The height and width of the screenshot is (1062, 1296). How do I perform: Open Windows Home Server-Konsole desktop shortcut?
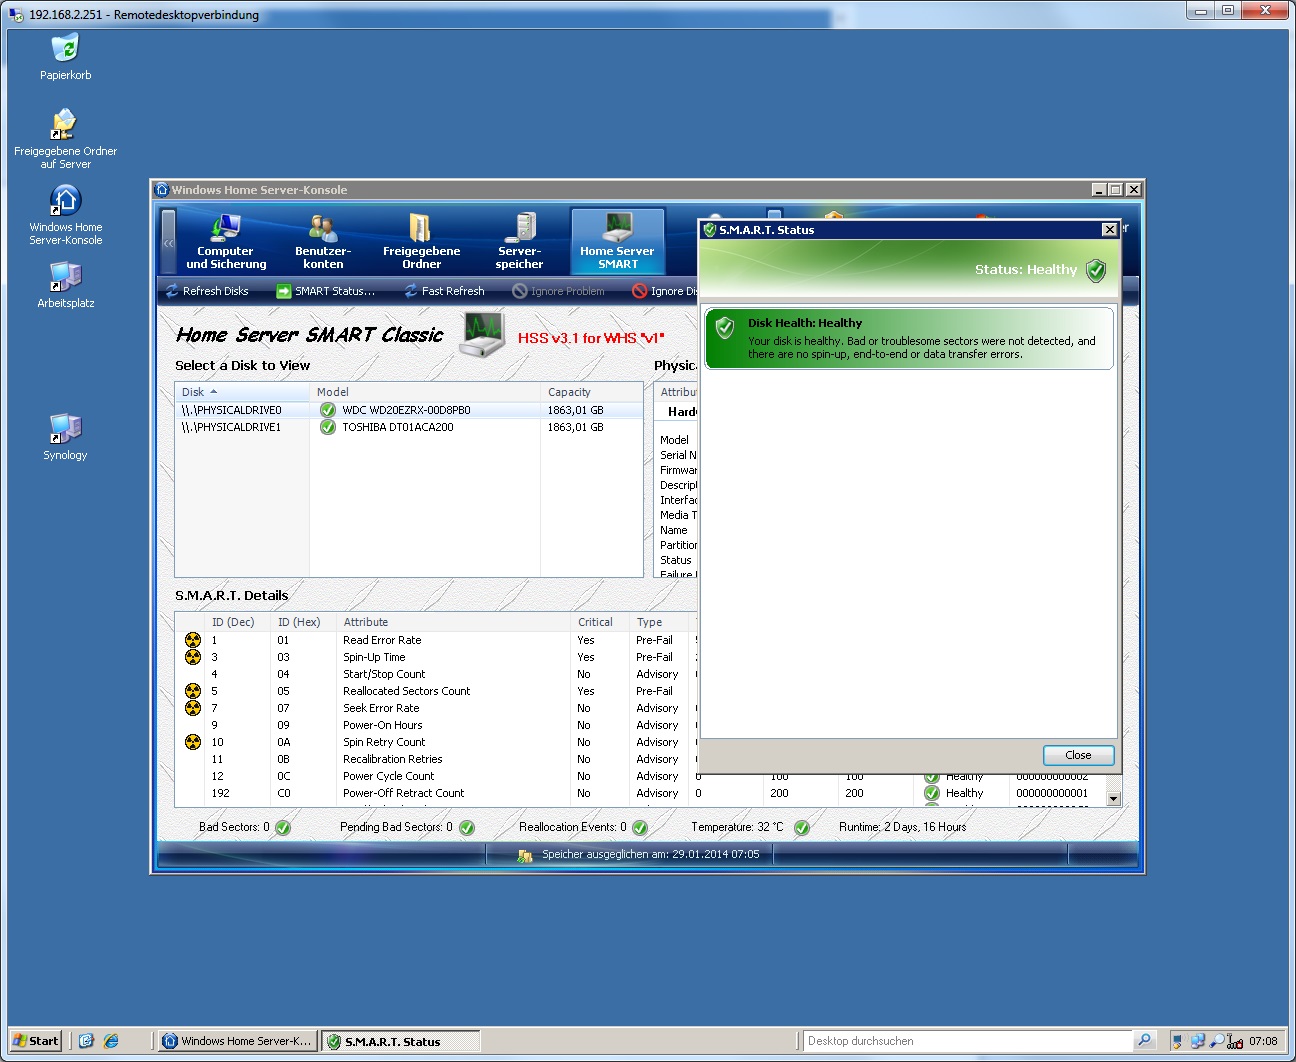point(65,215)
